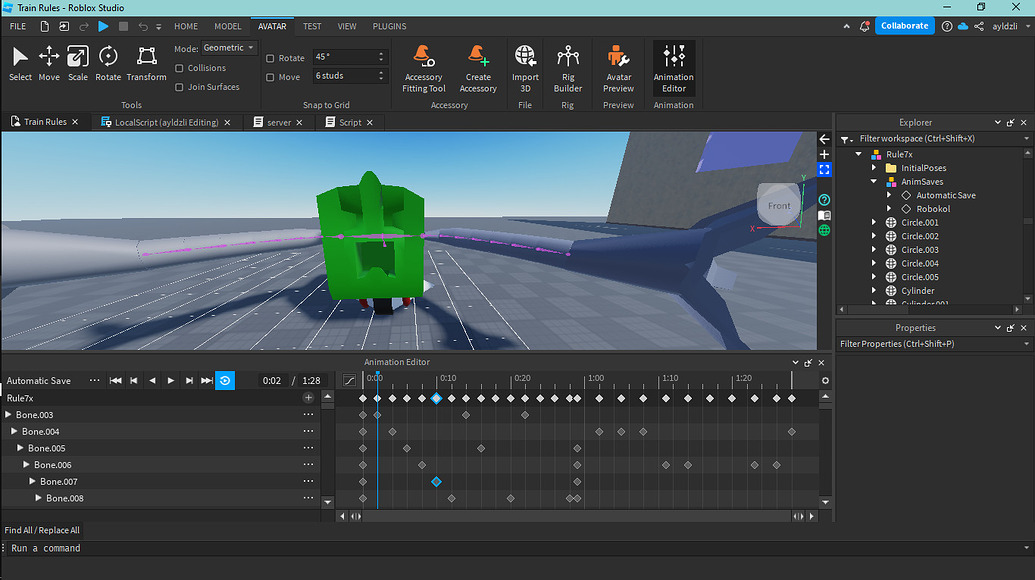Open the LocalScript editing tab
The width and height of the screenshot is (1035, 580).
click(x=166, y=122)
